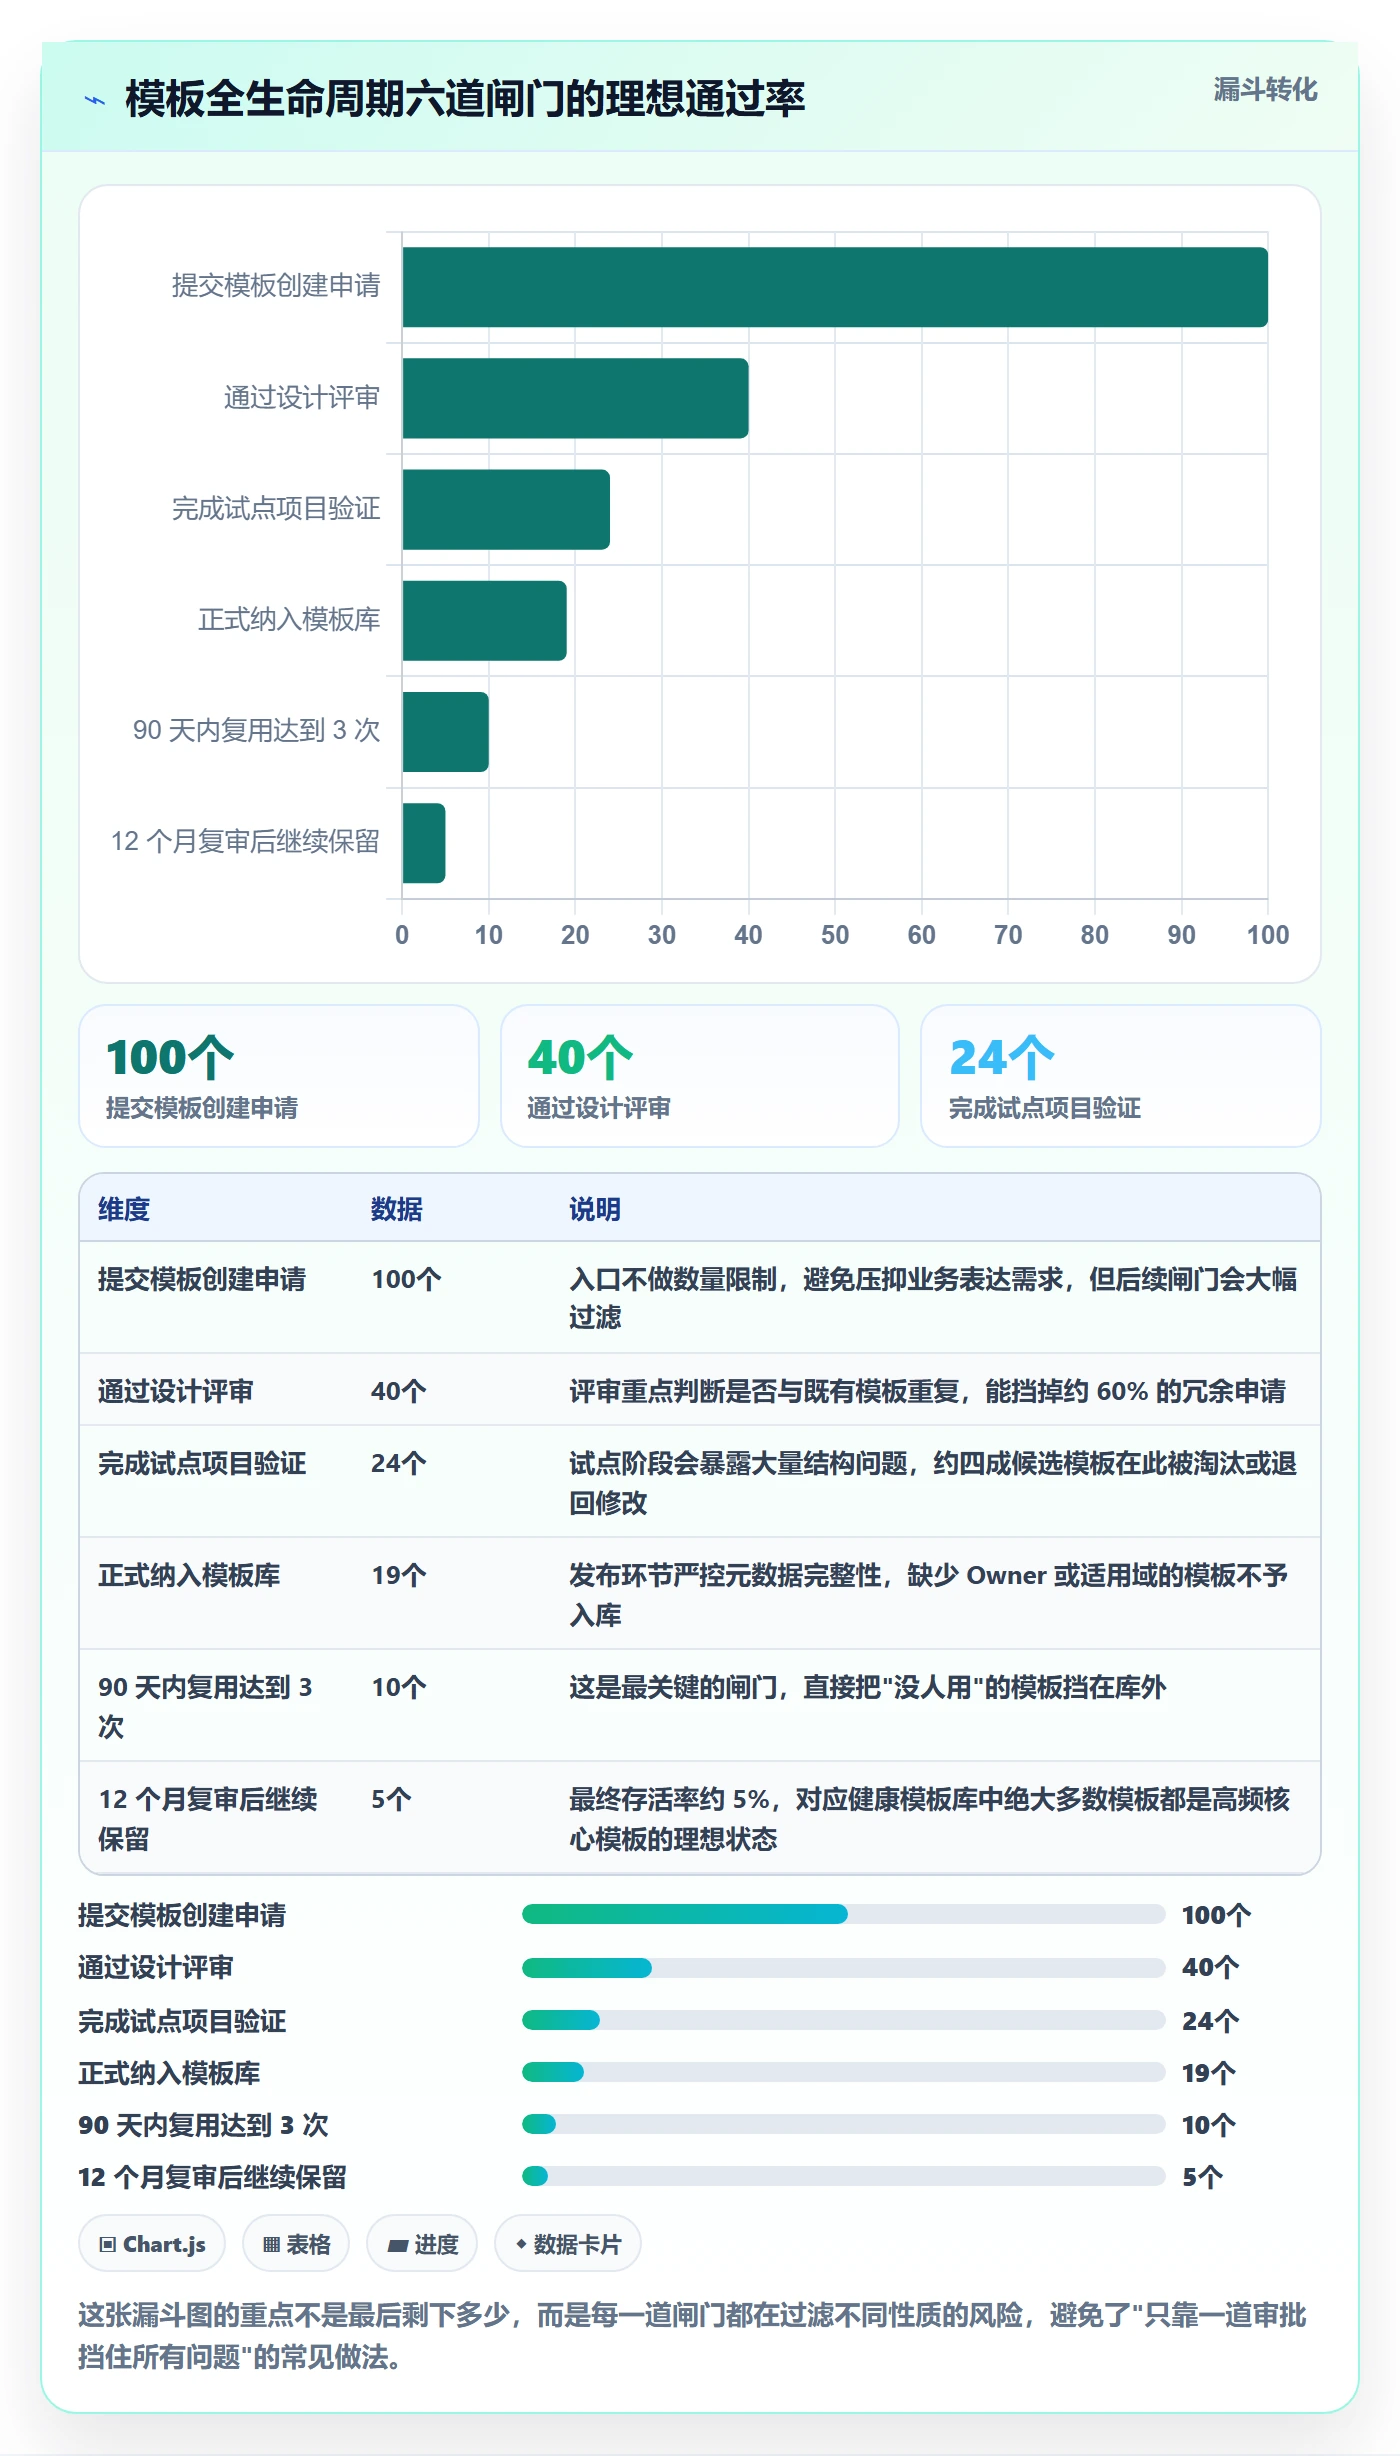Click the 12 个月复审后继续保留 progress bar
The image size is (1400, 2456).
coord(843,2176)
